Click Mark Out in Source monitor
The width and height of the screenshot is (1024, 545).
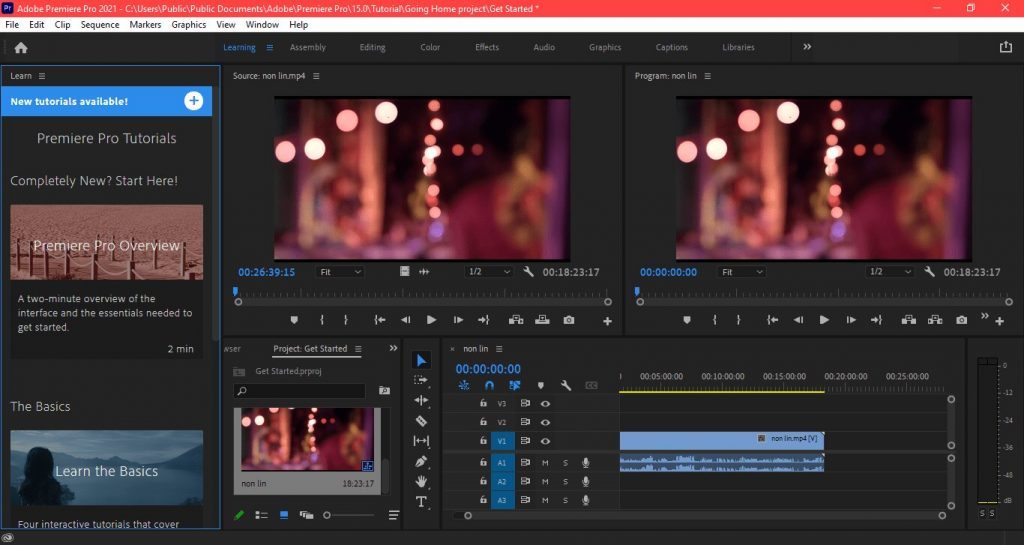click(x=345, y=320)
